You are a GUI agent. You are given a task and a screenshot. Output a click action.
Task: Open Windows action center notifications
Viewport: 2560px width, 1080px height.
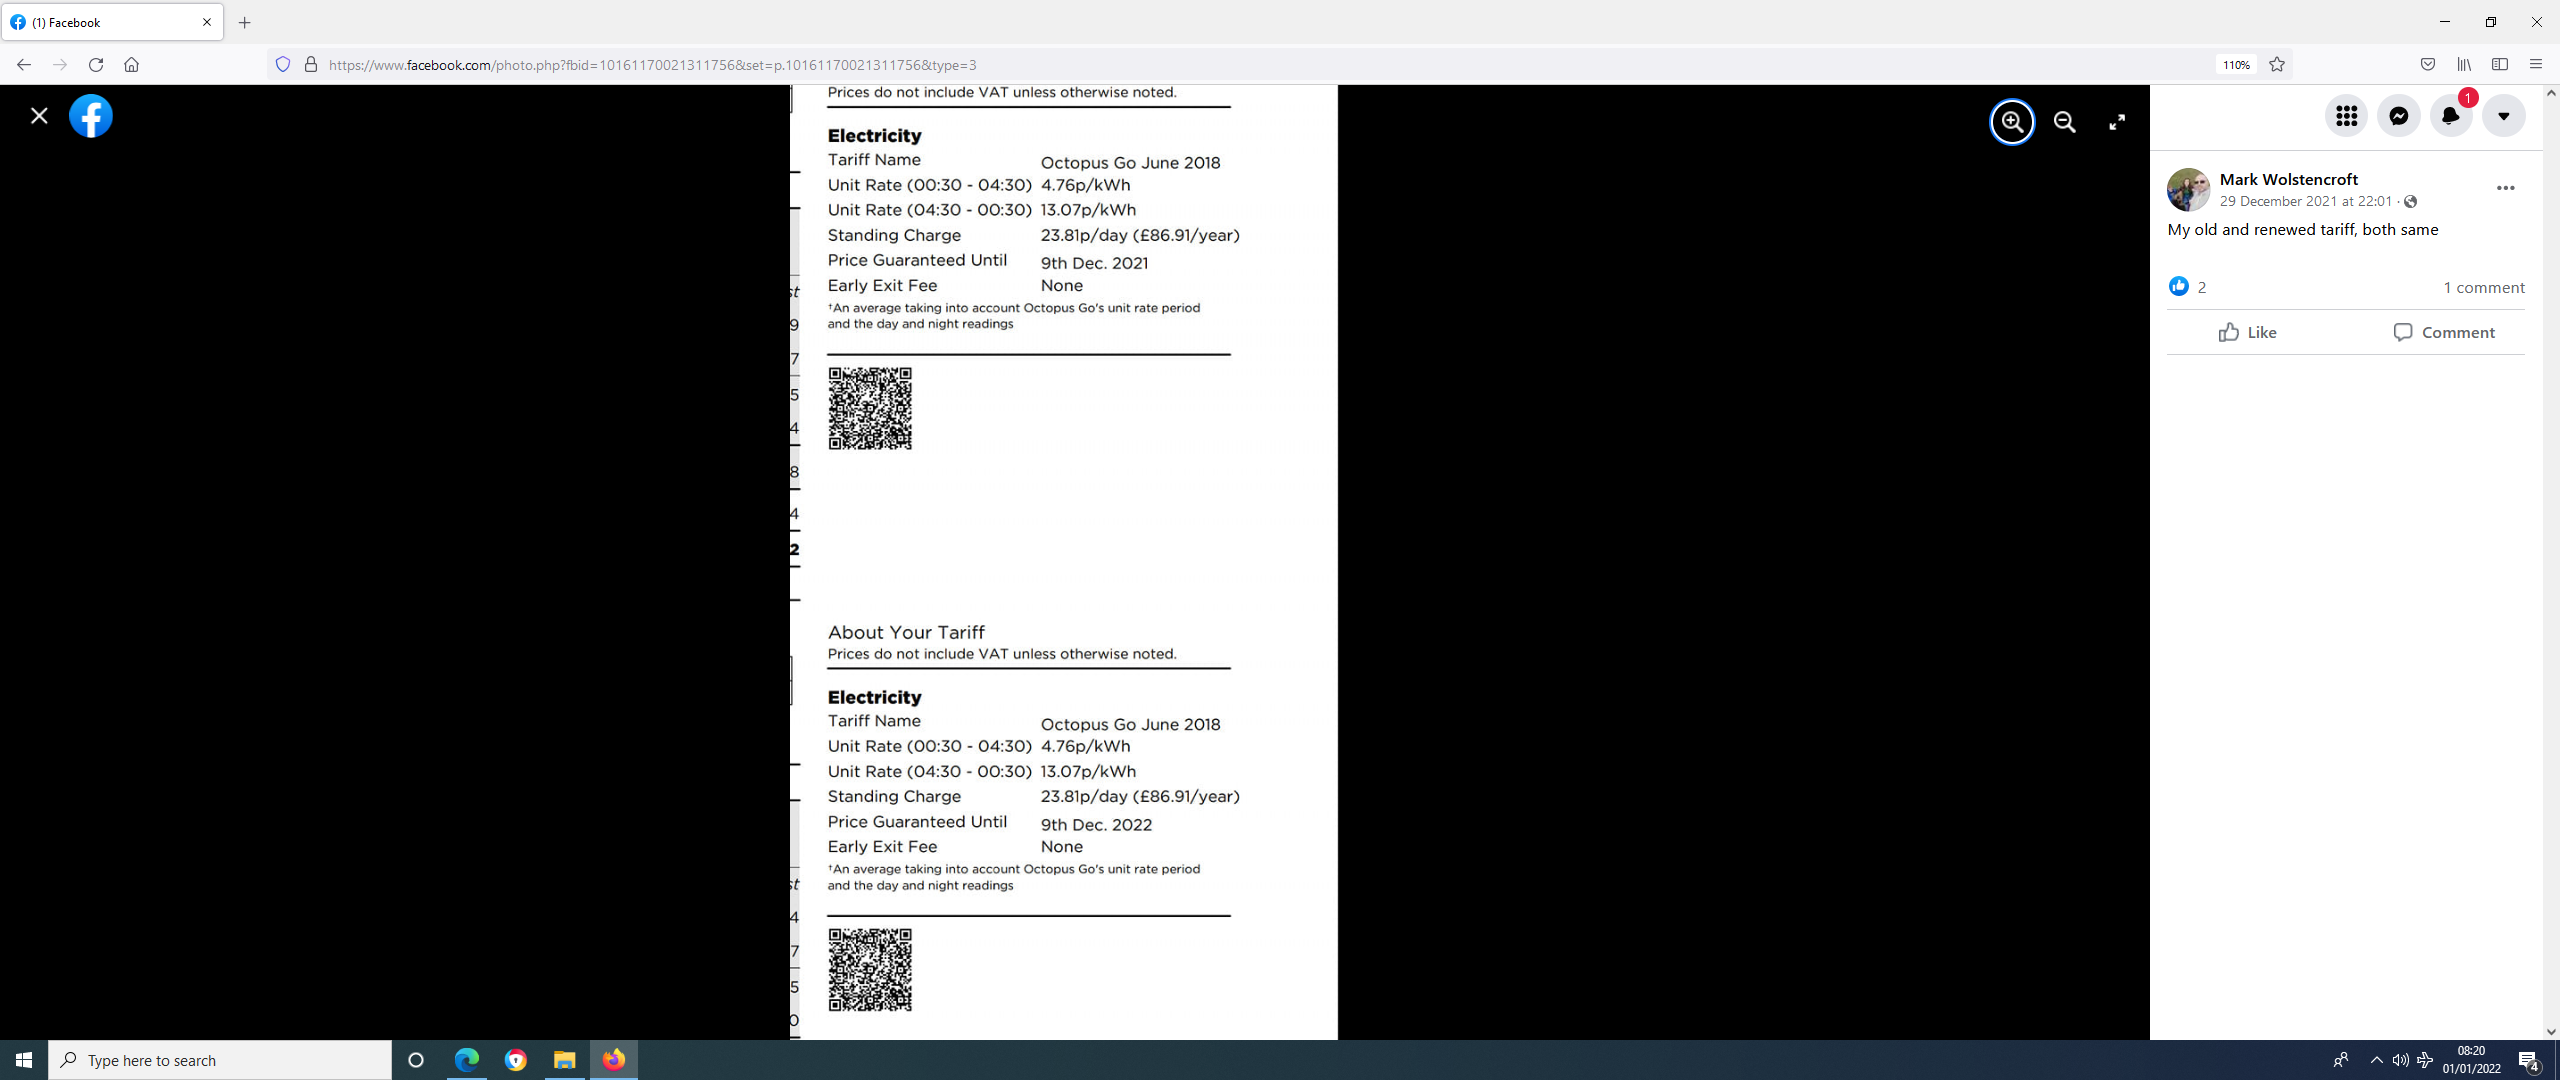2530,1060
